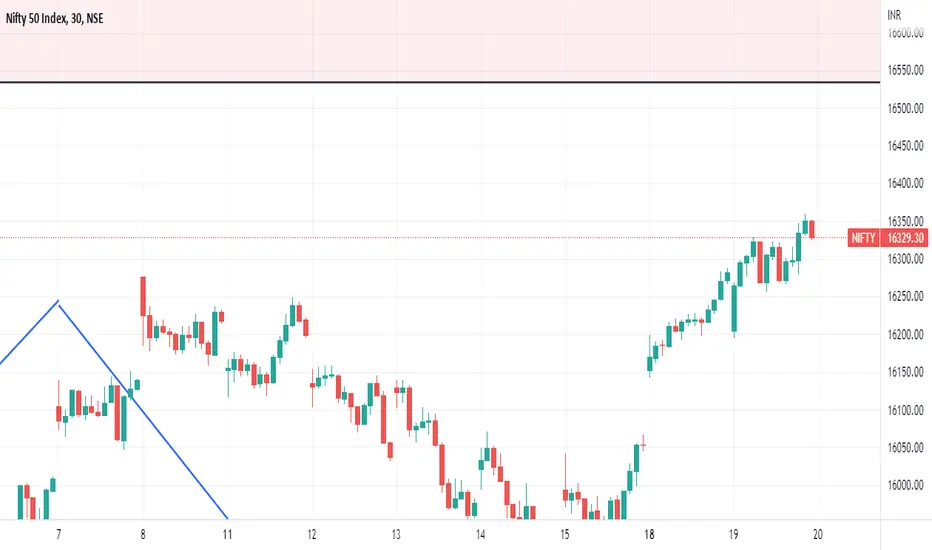Viewport: 932px width, 550px height.
Task: Click the 16000.00 price axis label
Action: tap(905, 485)
